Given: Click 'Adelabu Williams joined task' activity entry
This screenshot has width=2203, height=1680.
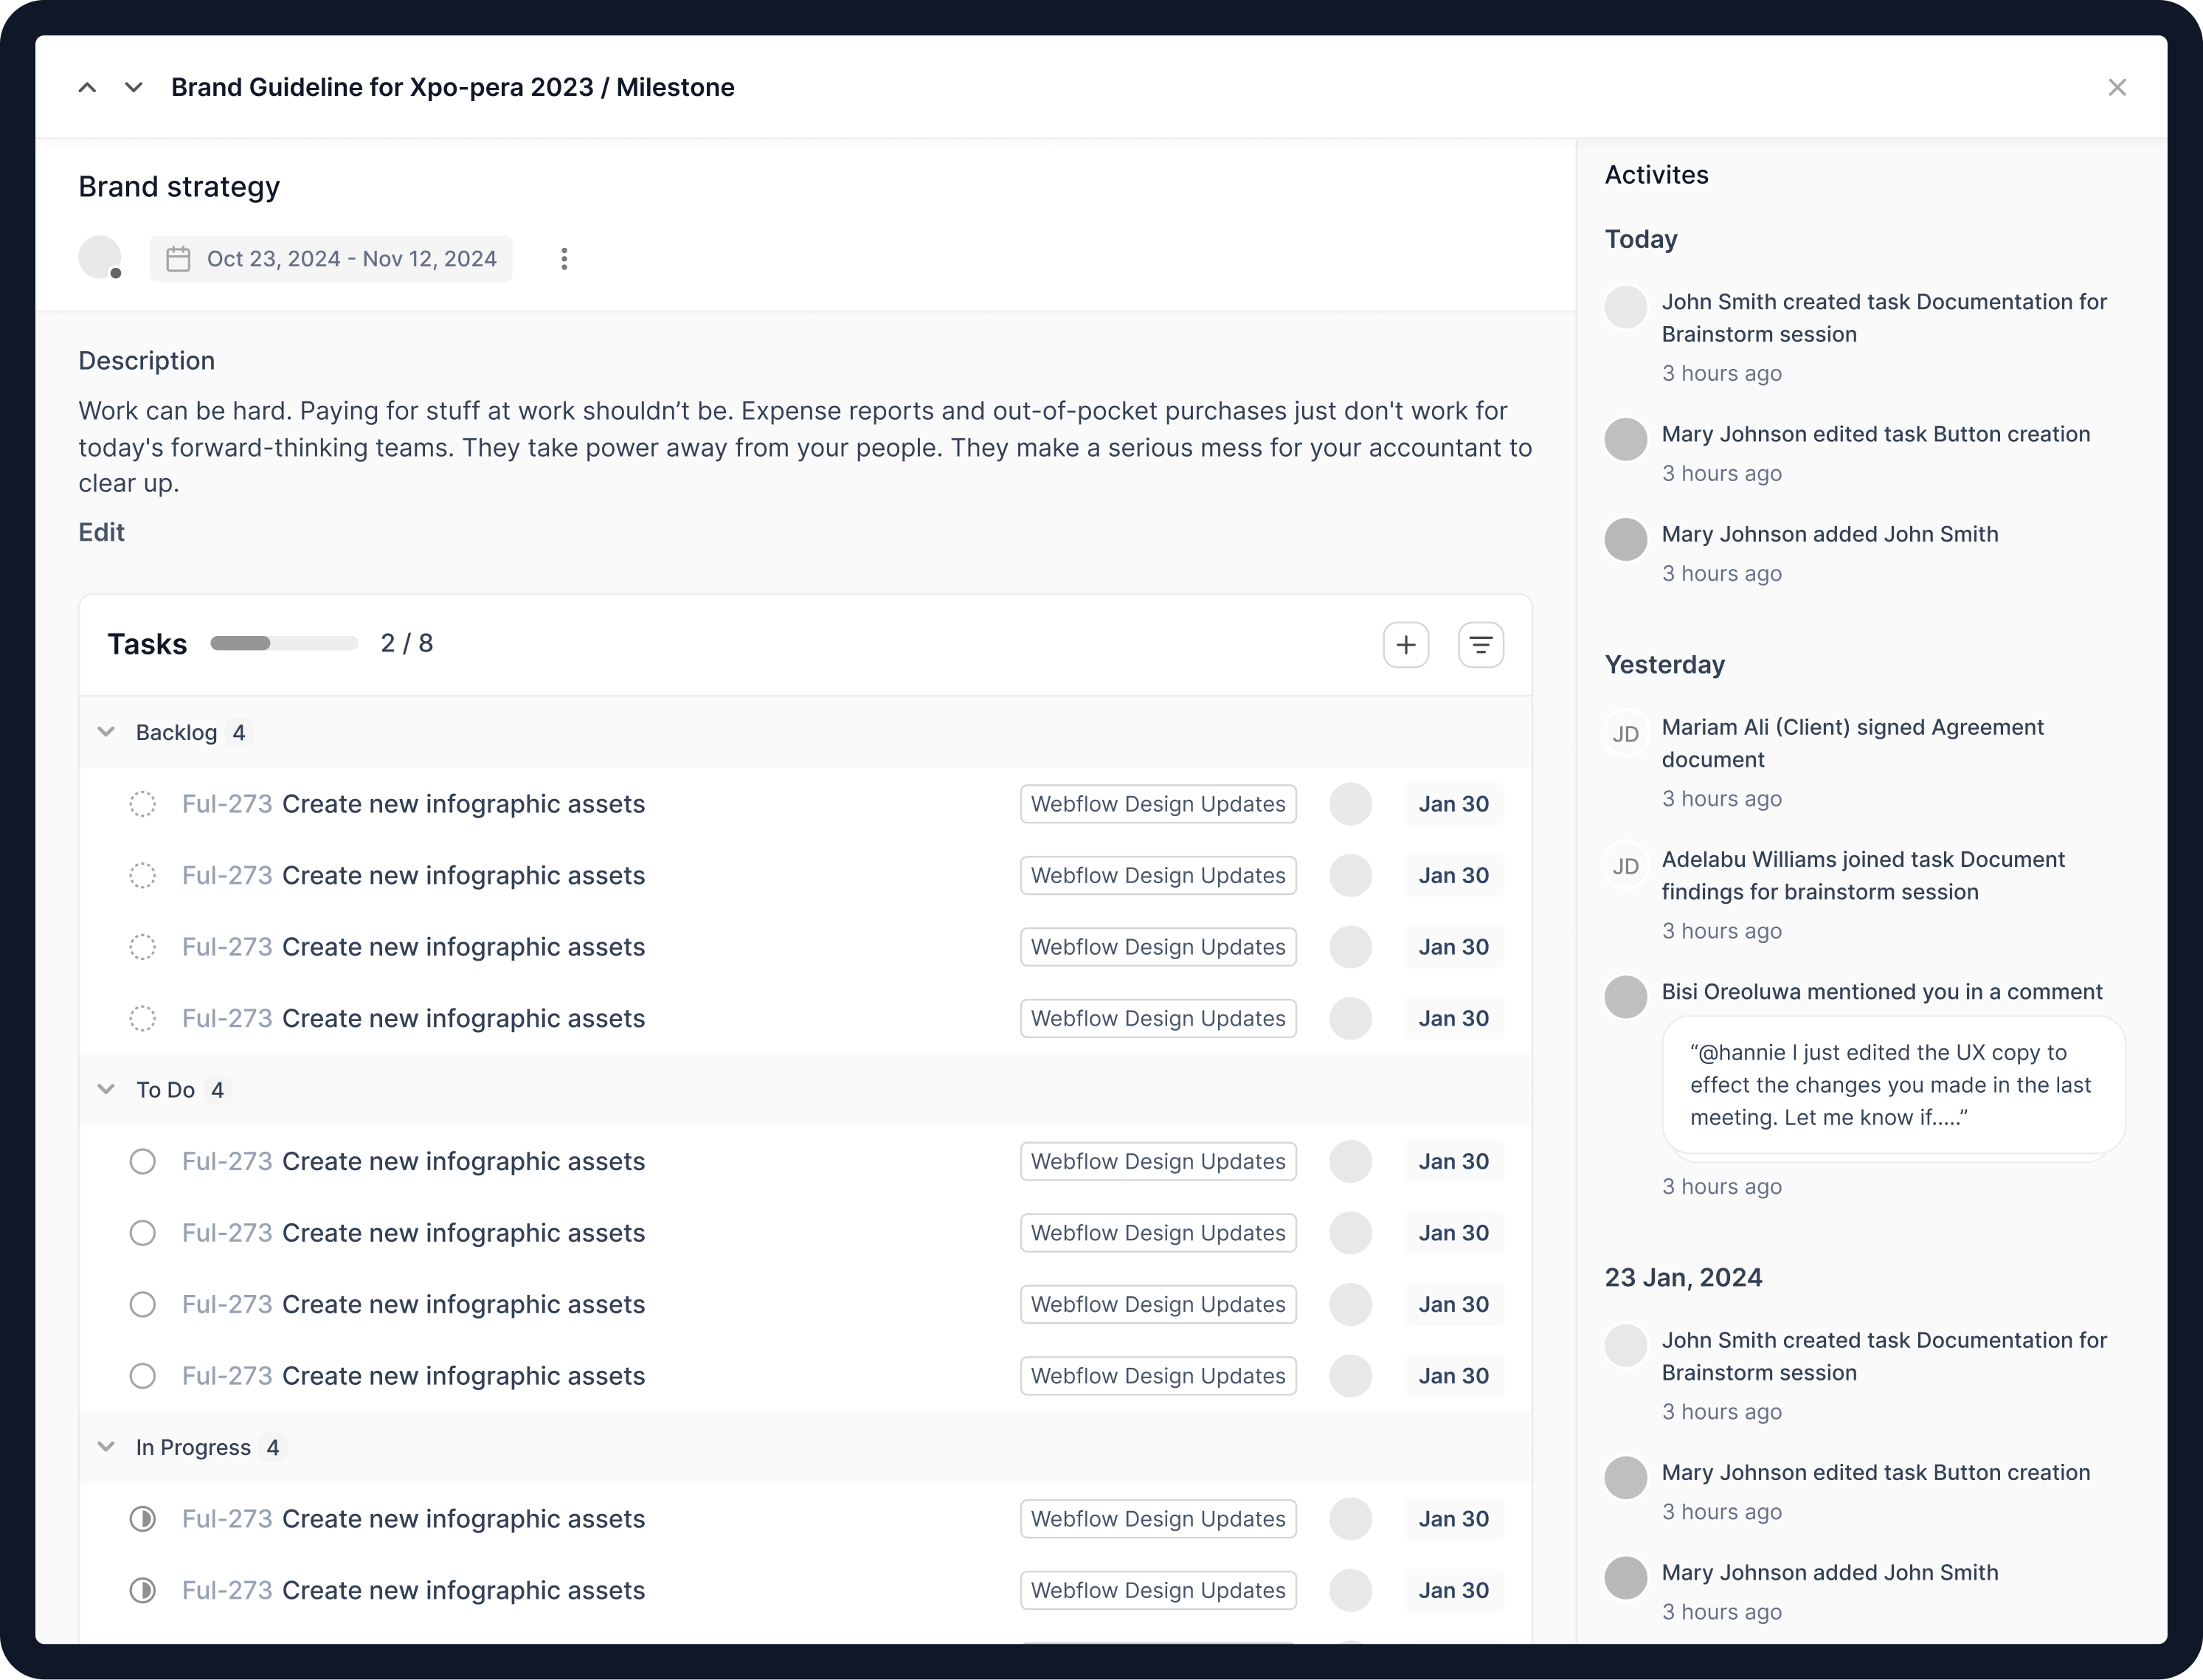Looking at the screenshot, I should [x=1863, y=875].
